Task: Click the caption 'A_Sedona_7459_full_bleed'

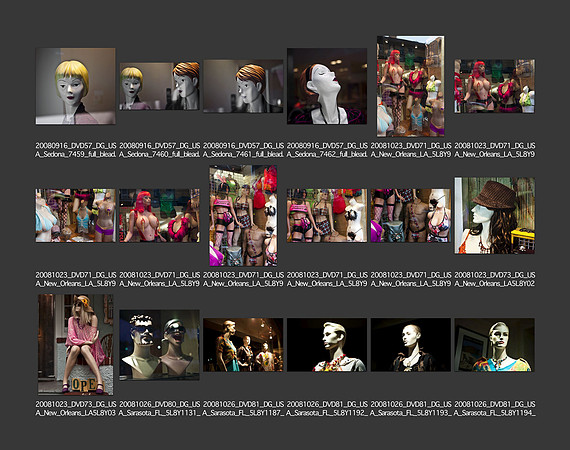Action: pos(76,154)
